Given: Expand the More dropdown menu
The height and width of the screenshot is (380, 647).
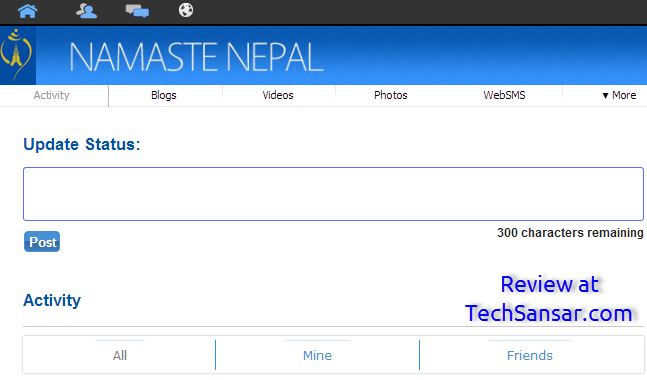Looking at the screenshot, I should tap(619, 95).
